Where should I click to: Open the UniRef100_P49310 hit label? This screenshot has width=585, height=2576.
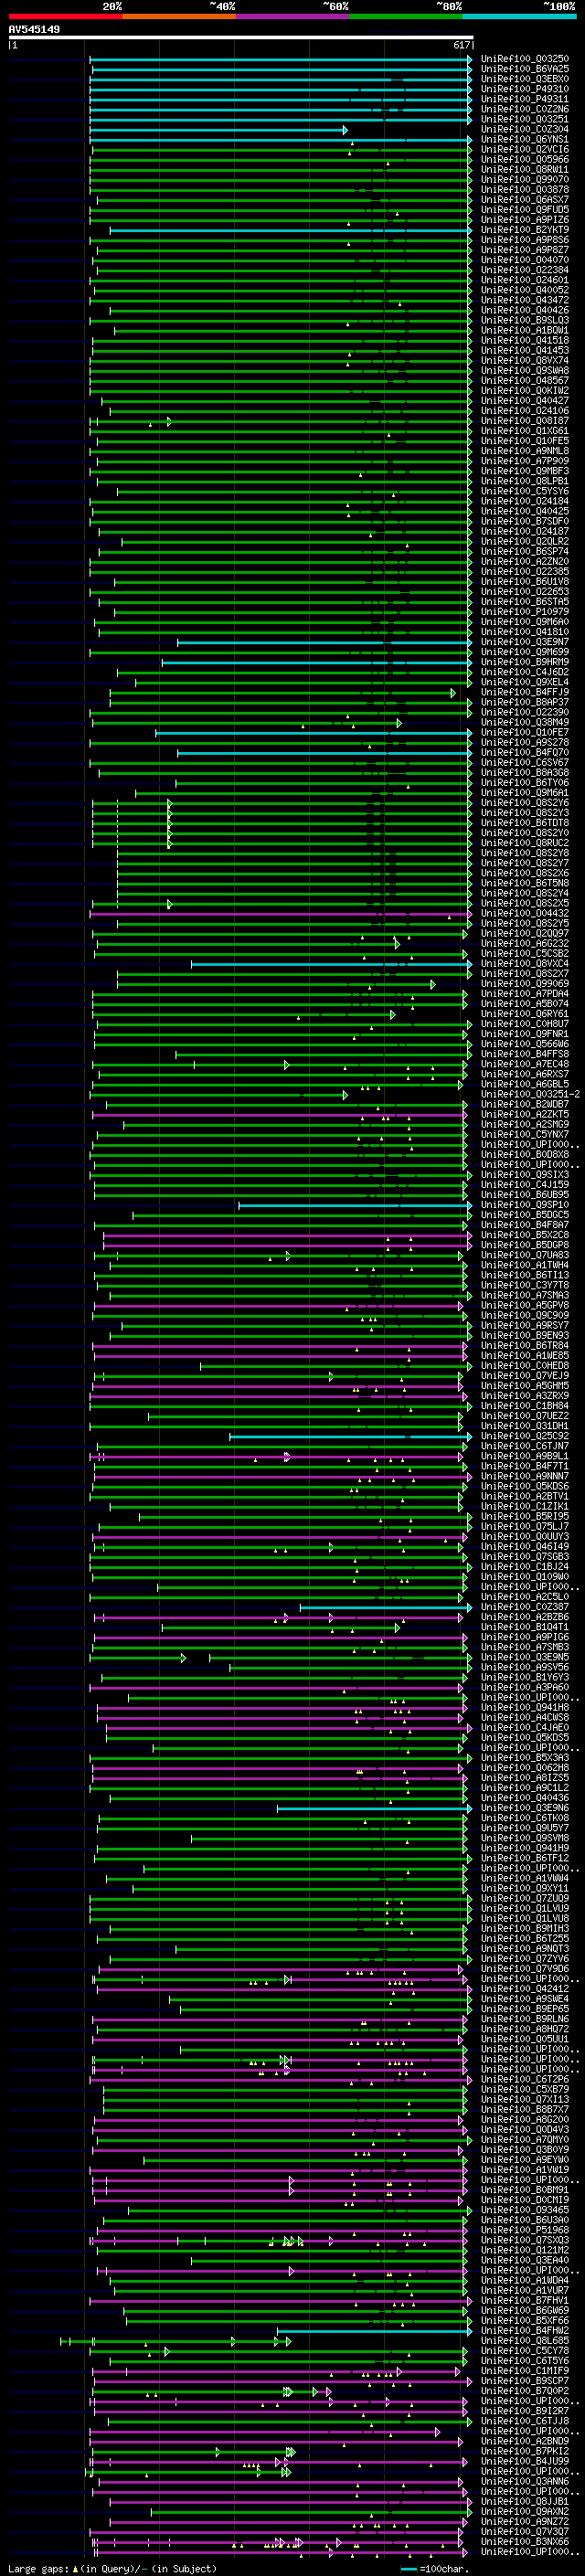[525, 89]
